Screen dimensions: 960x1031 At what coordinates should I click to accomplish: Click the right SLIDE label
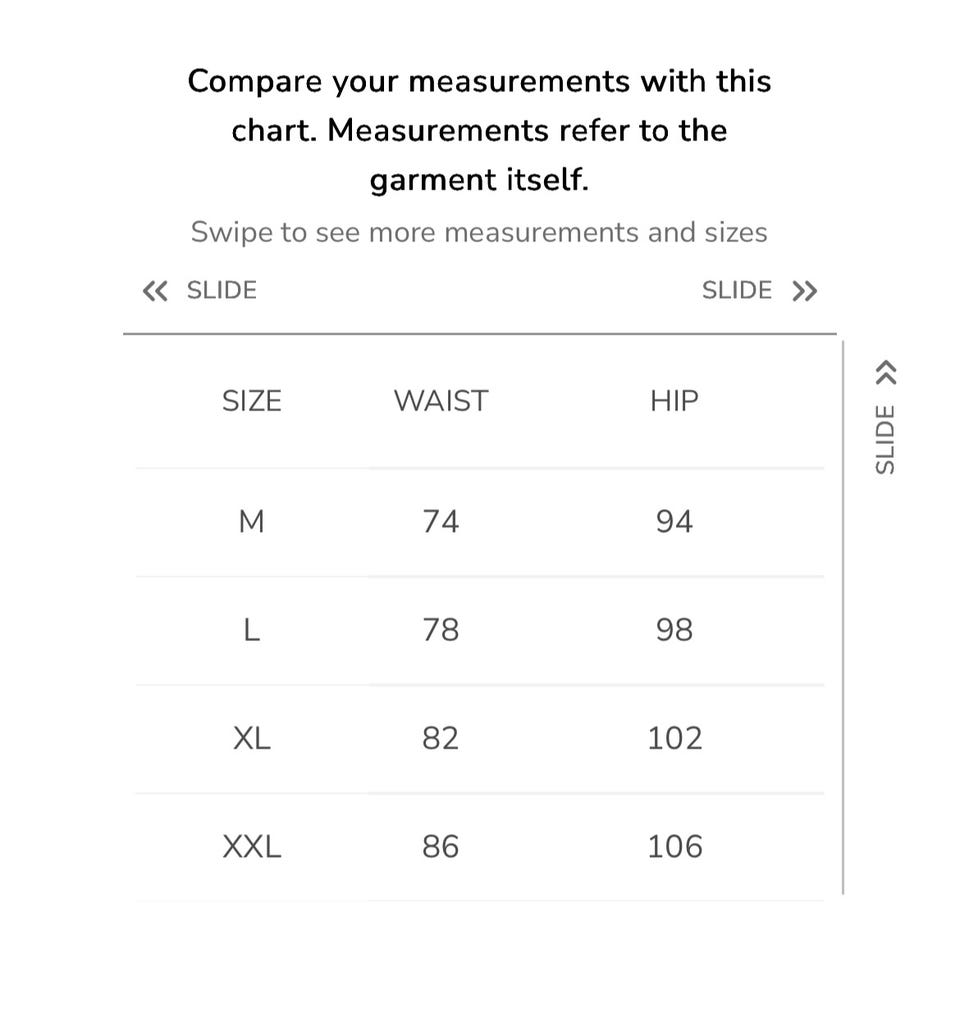coord(737,291)
